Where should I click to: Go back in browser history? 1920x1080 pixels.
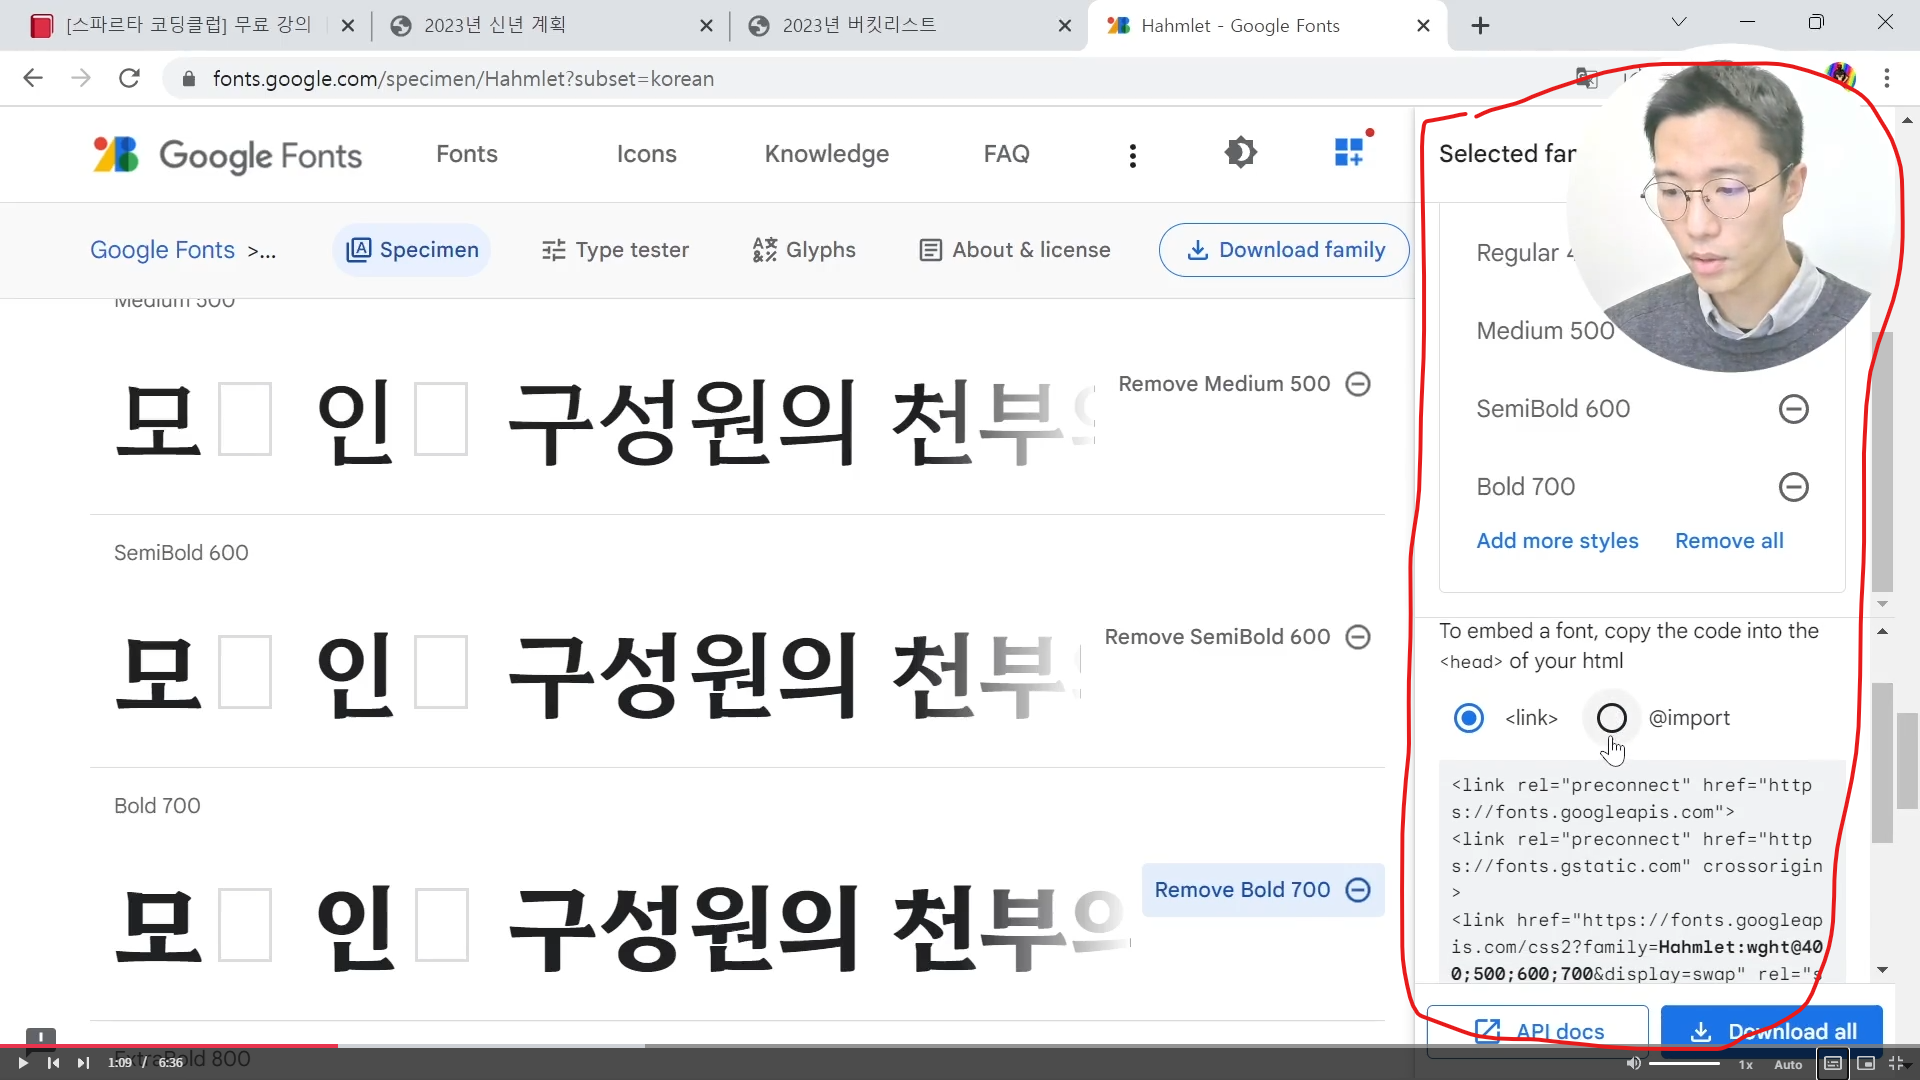tap(33, 78)
